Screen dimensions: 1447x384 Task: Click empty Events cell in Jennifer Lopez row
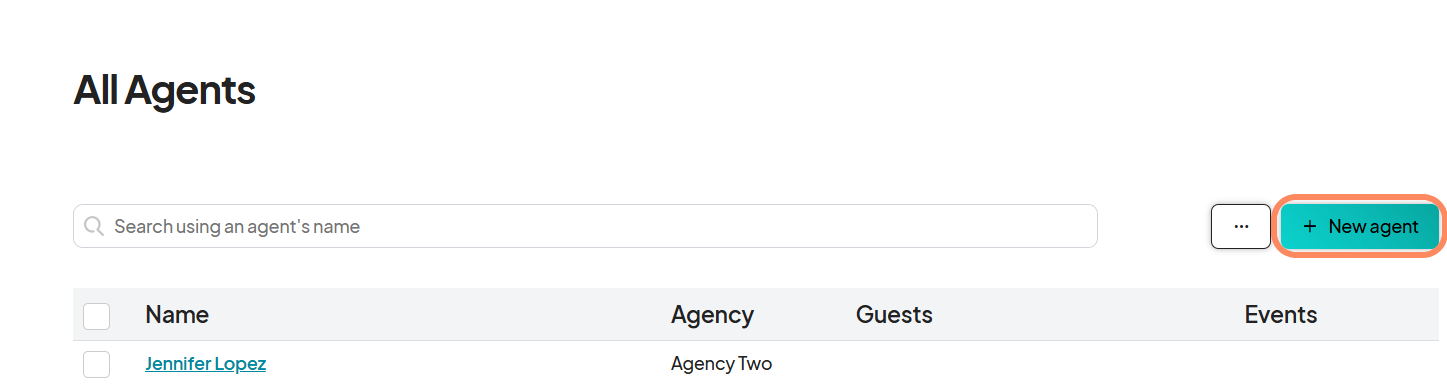click(x=1338, y=364)
